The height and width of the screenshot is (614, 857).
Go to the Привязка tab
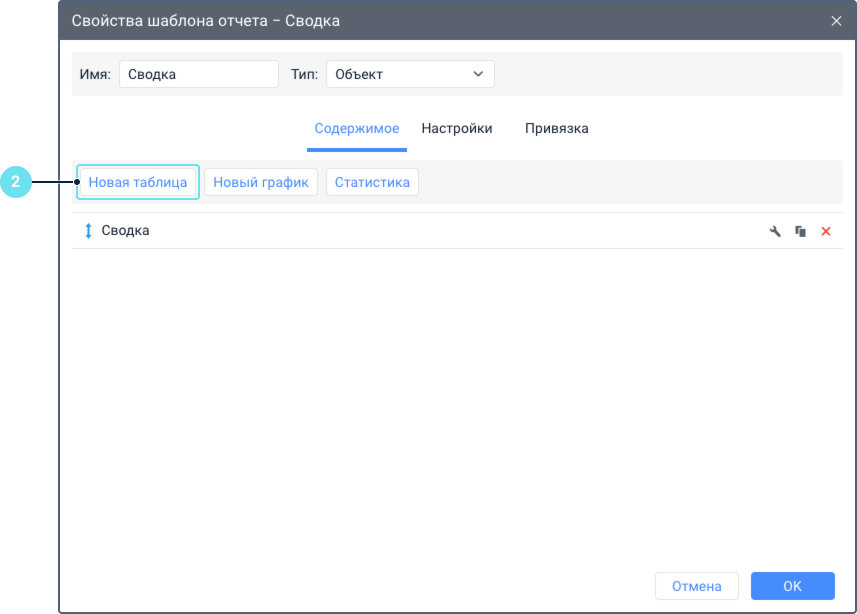point(556,129)
